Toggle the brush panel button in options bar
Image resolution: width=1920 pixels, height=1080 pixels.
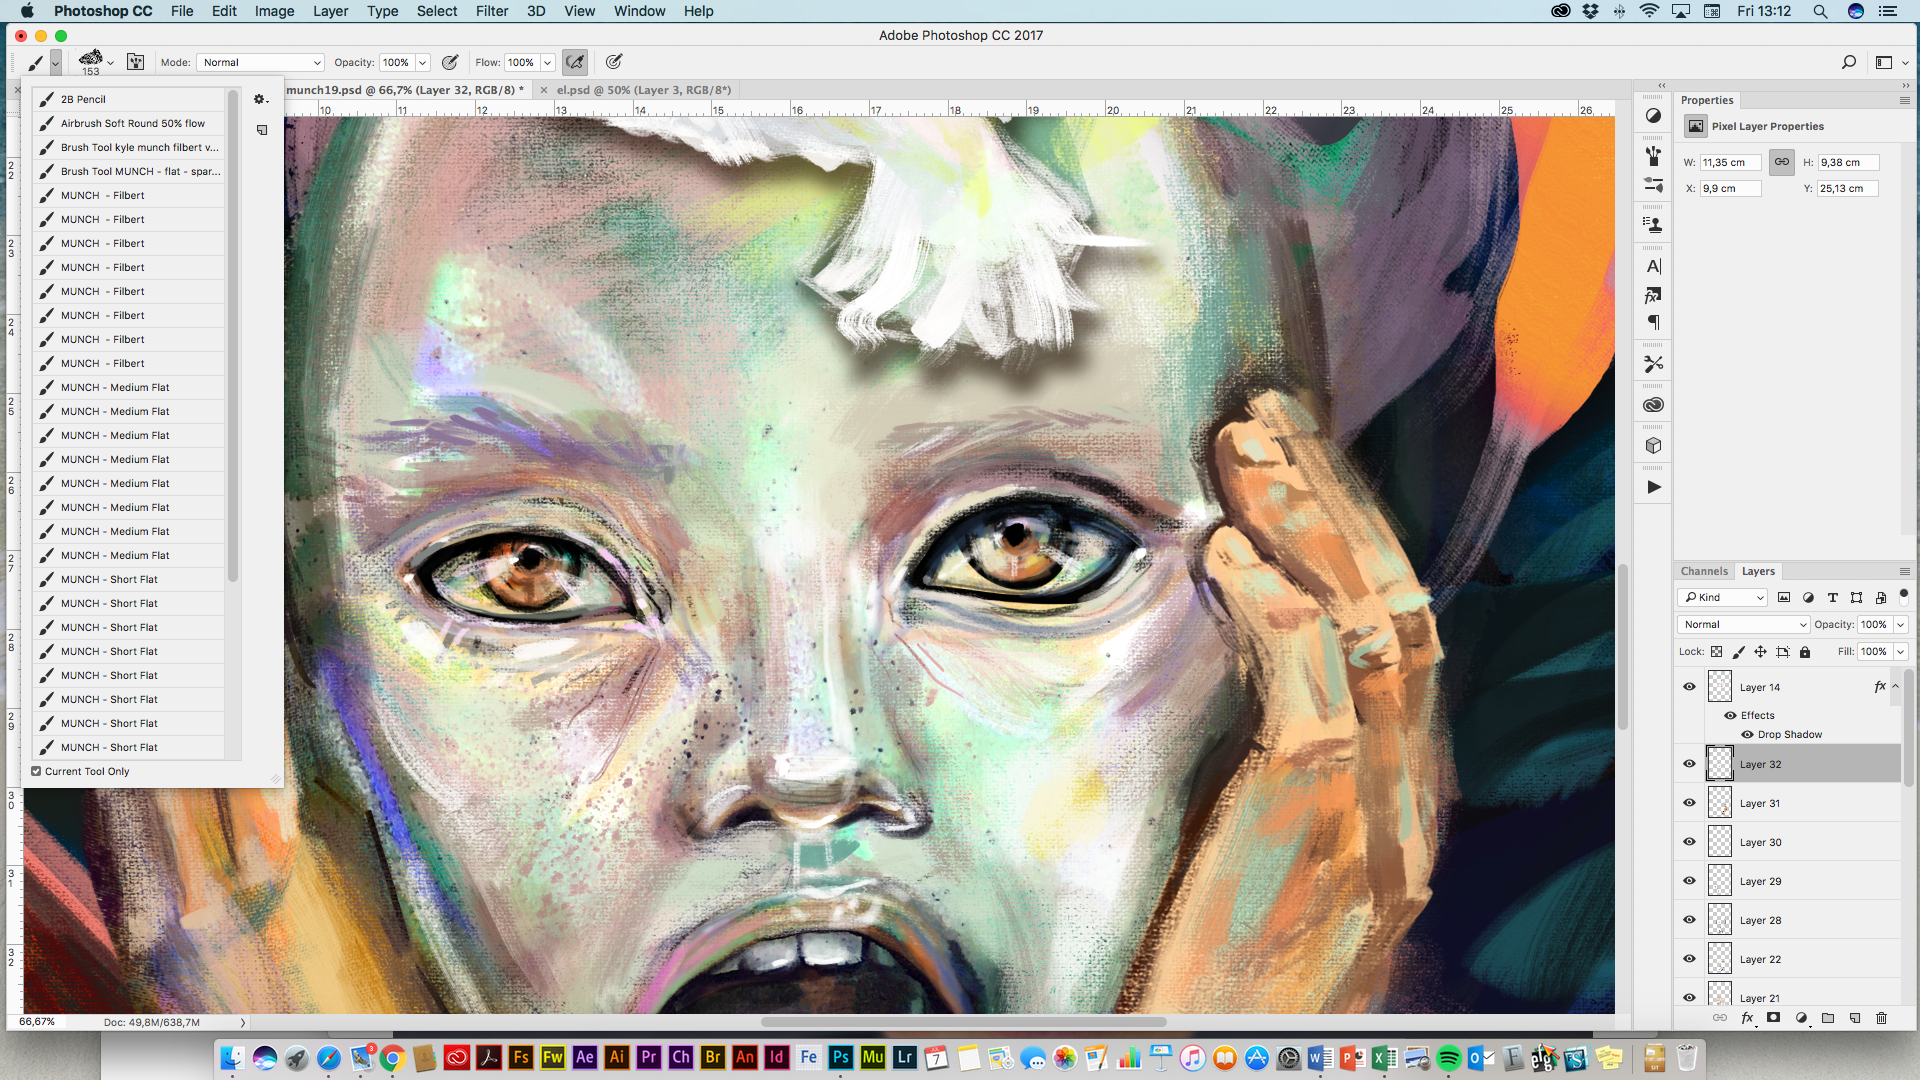[136, 62]
